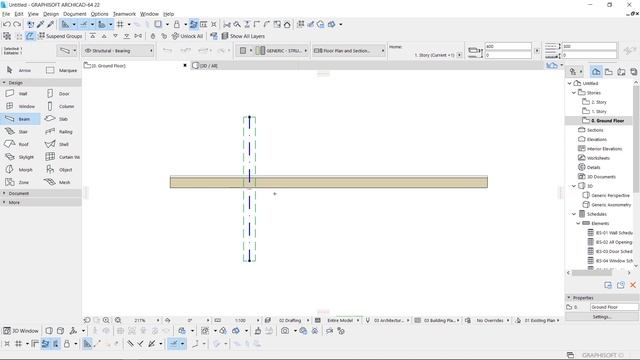The height and width of the screenshot is (360, 640).
Task: Toggle the highlighted trace reference icon
Action: coord(193,24)
